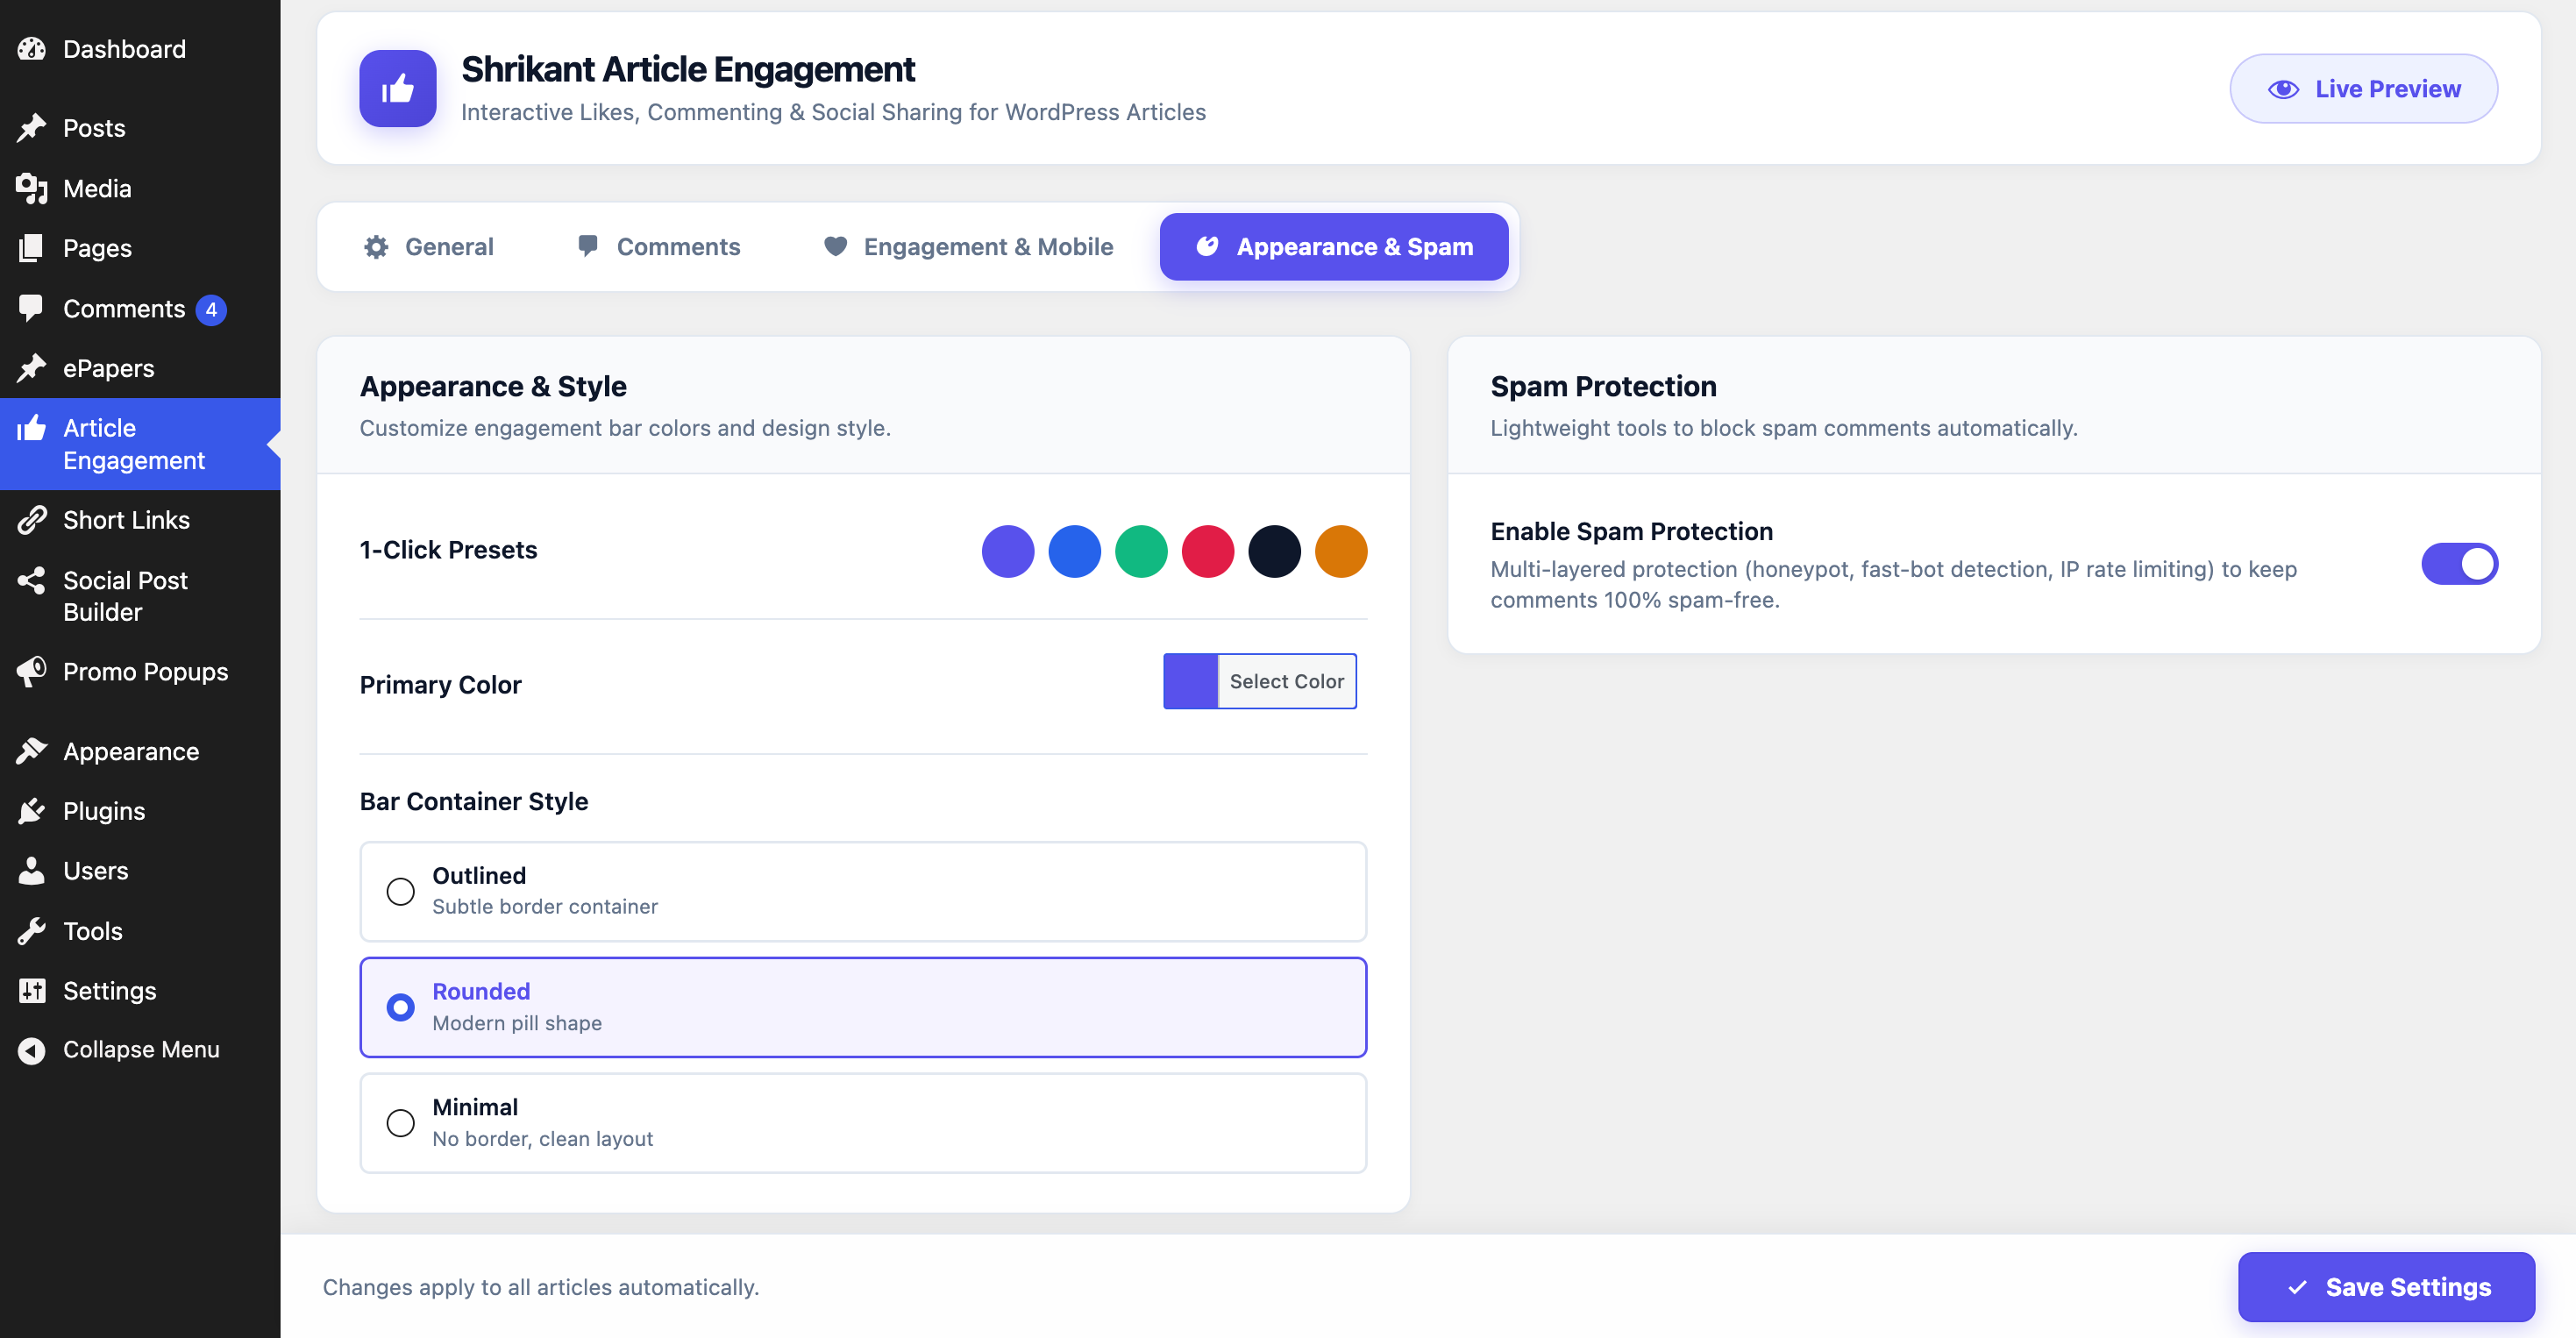This screenshot has width=2576, height=1338.
Task: Toggle Enable Spam Protection switch
Action: tap(2459, 564)
